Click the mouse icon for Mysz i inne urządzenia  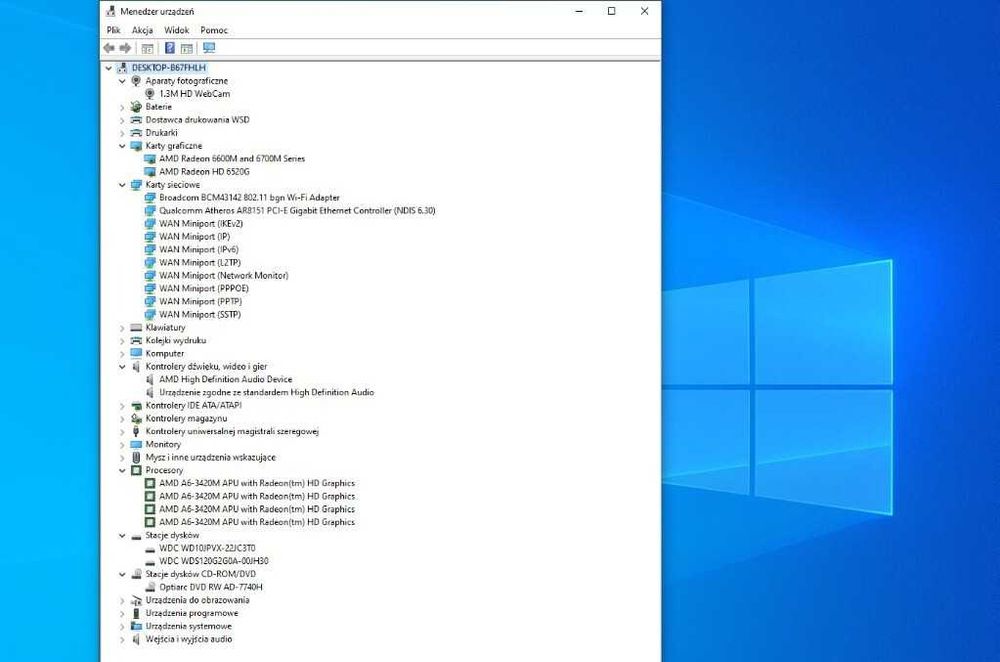click(136, 457)
